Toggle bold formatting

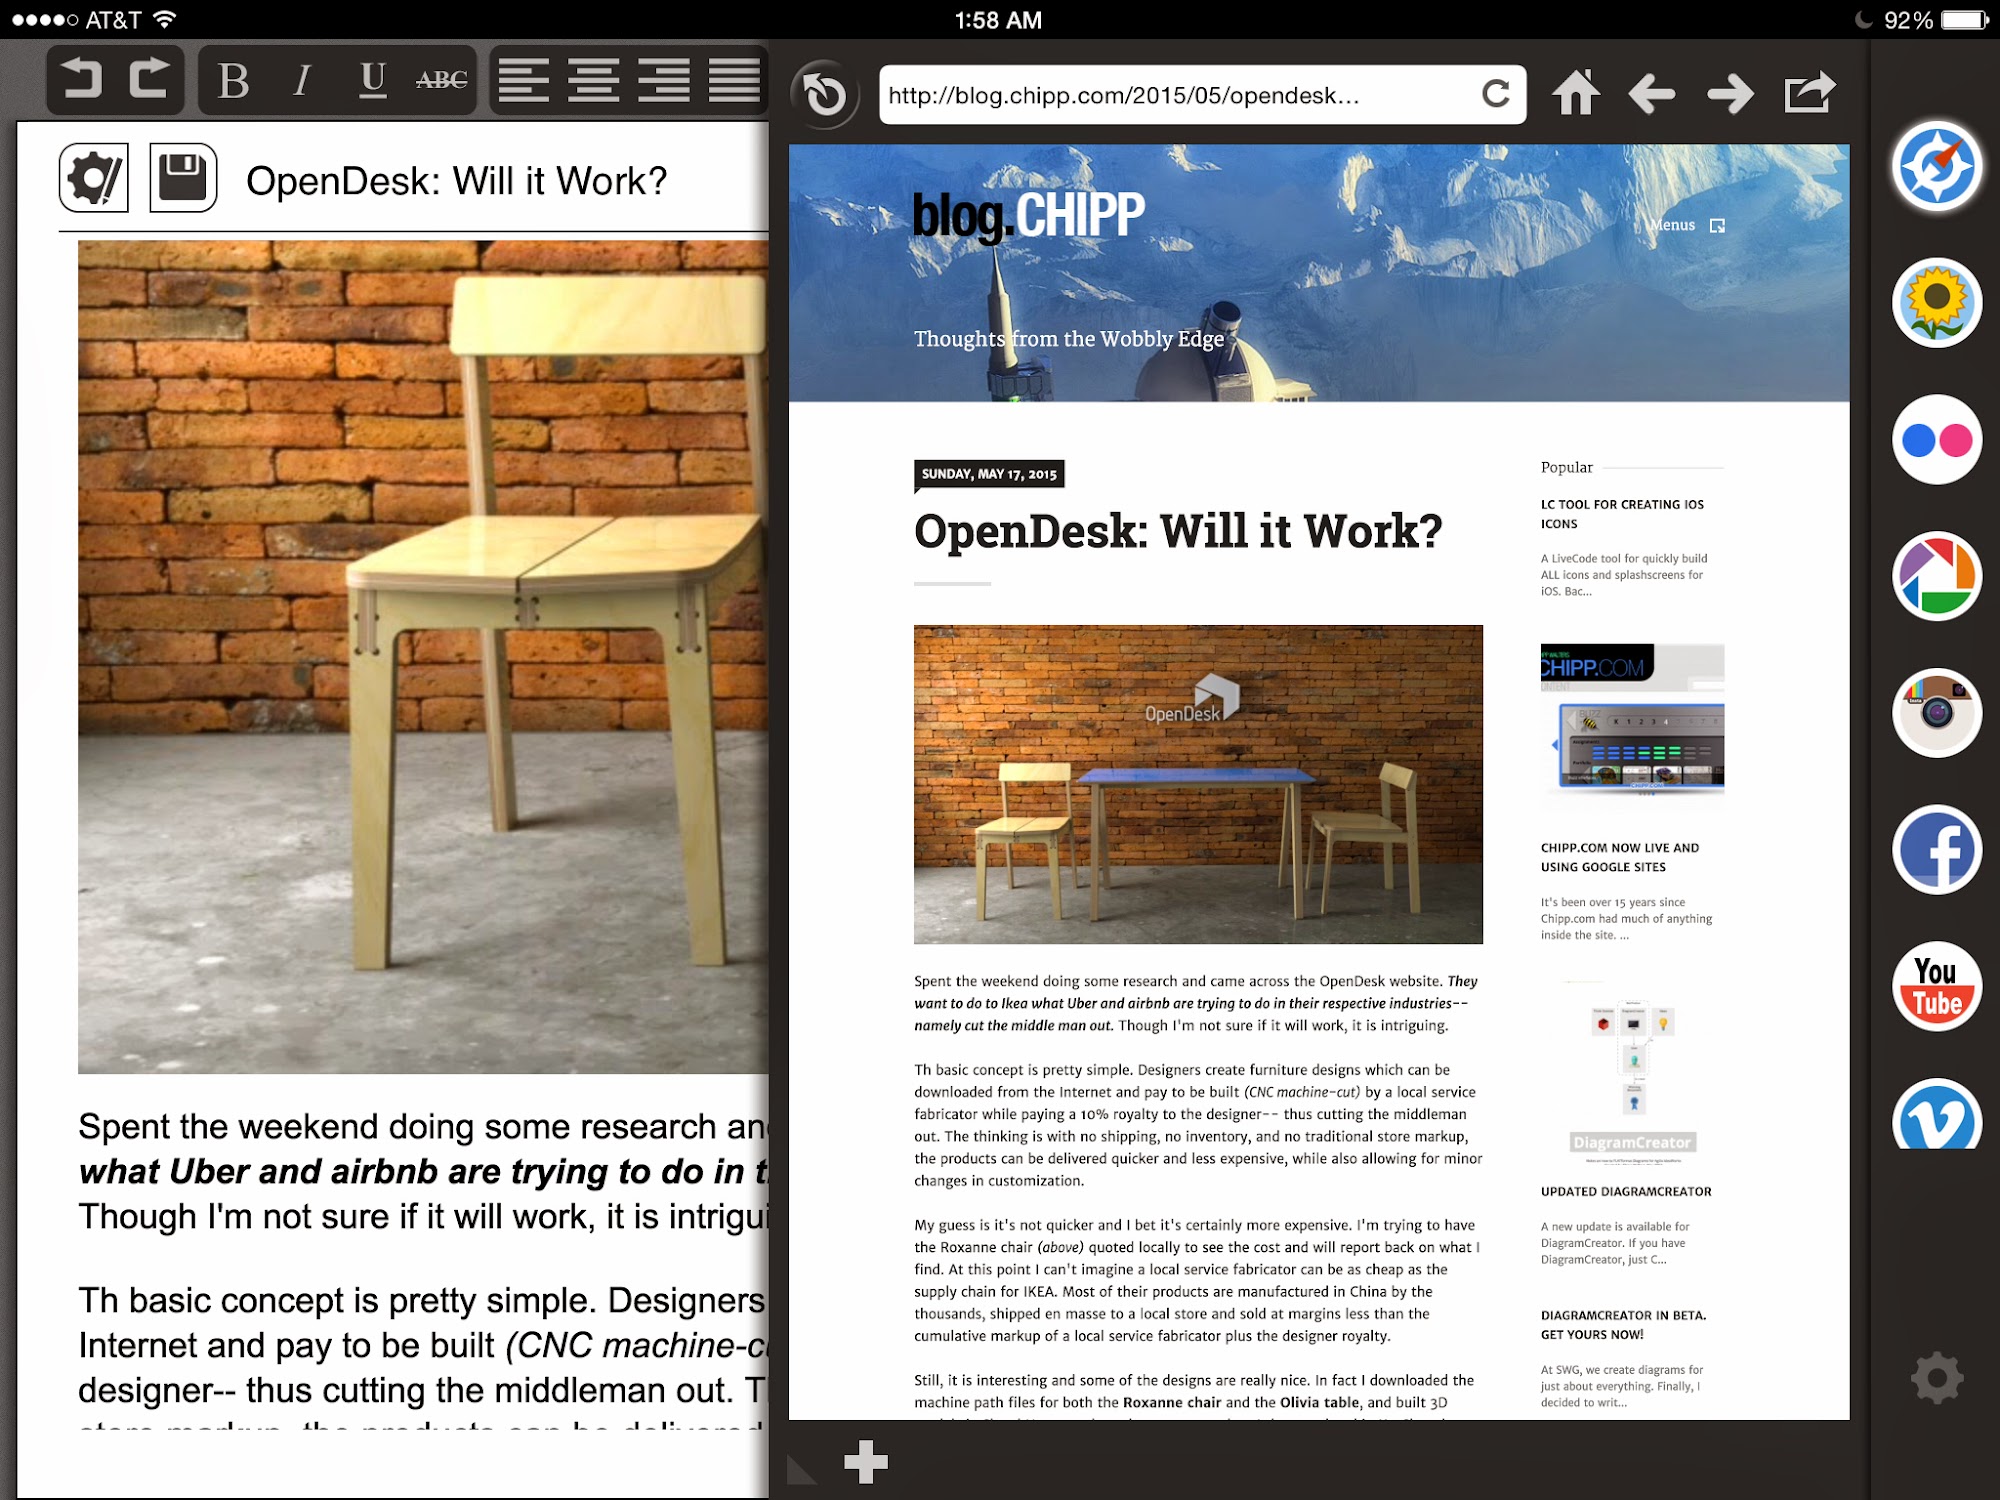[x=233, y=81]
